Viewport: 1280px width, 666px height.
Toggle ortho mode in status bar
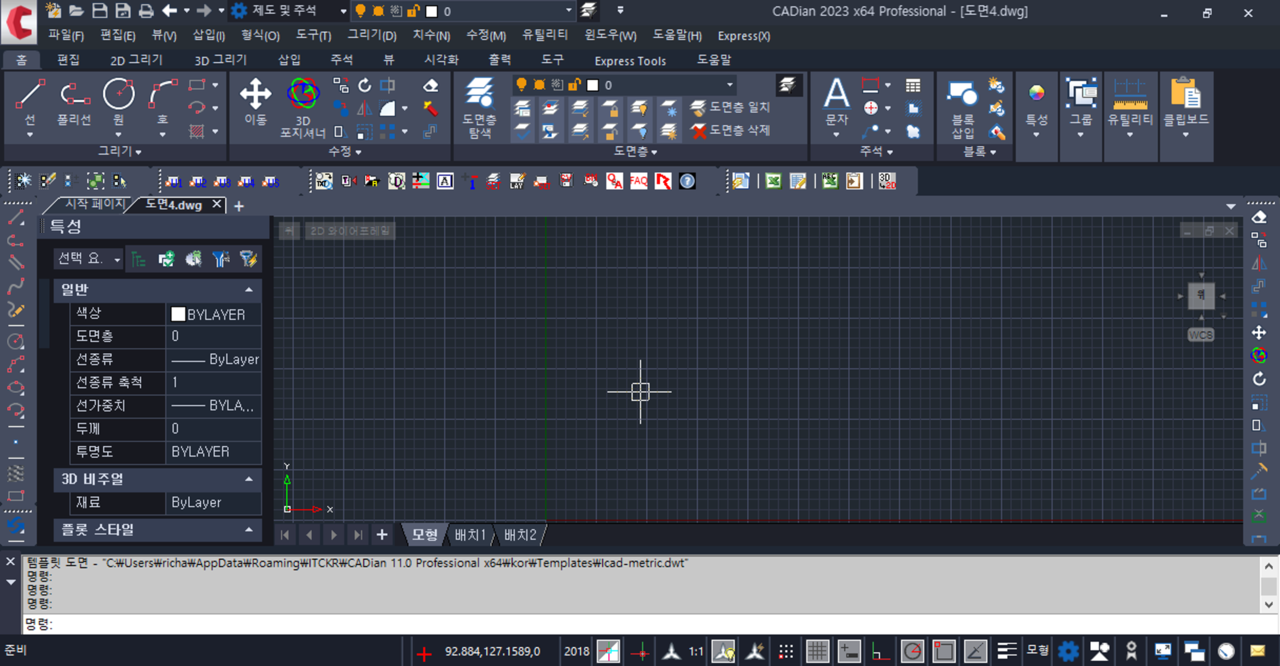point(880,651)
